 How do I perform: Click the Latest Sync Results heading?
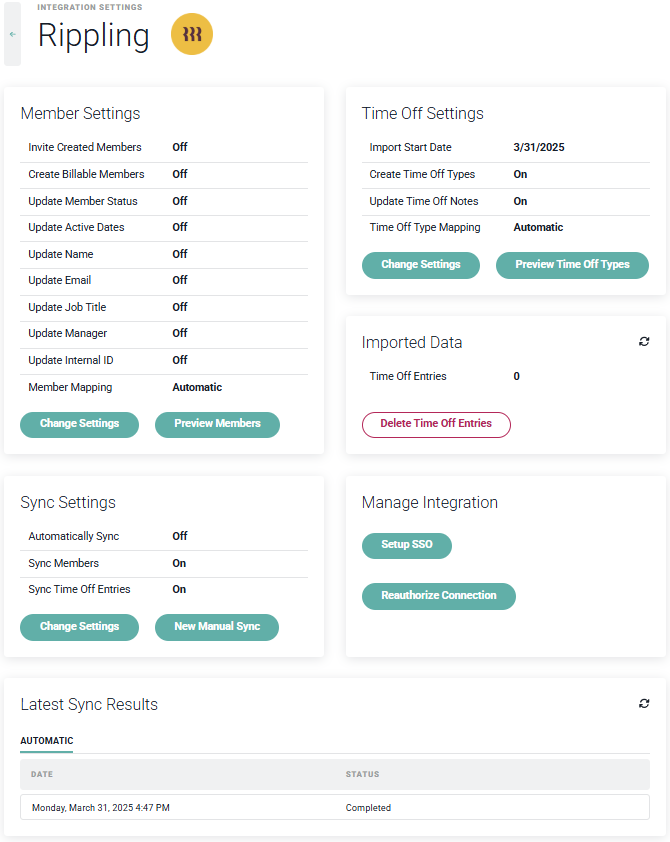89,705
